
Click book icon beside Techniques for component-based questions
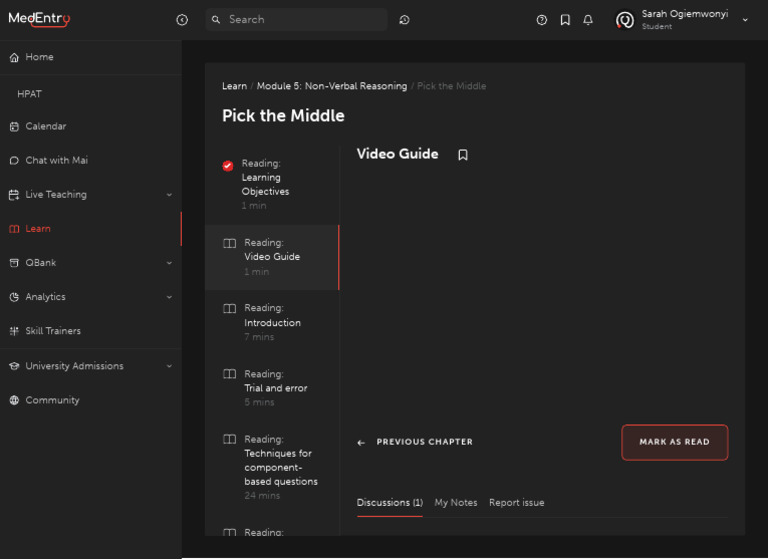[229, 439]
